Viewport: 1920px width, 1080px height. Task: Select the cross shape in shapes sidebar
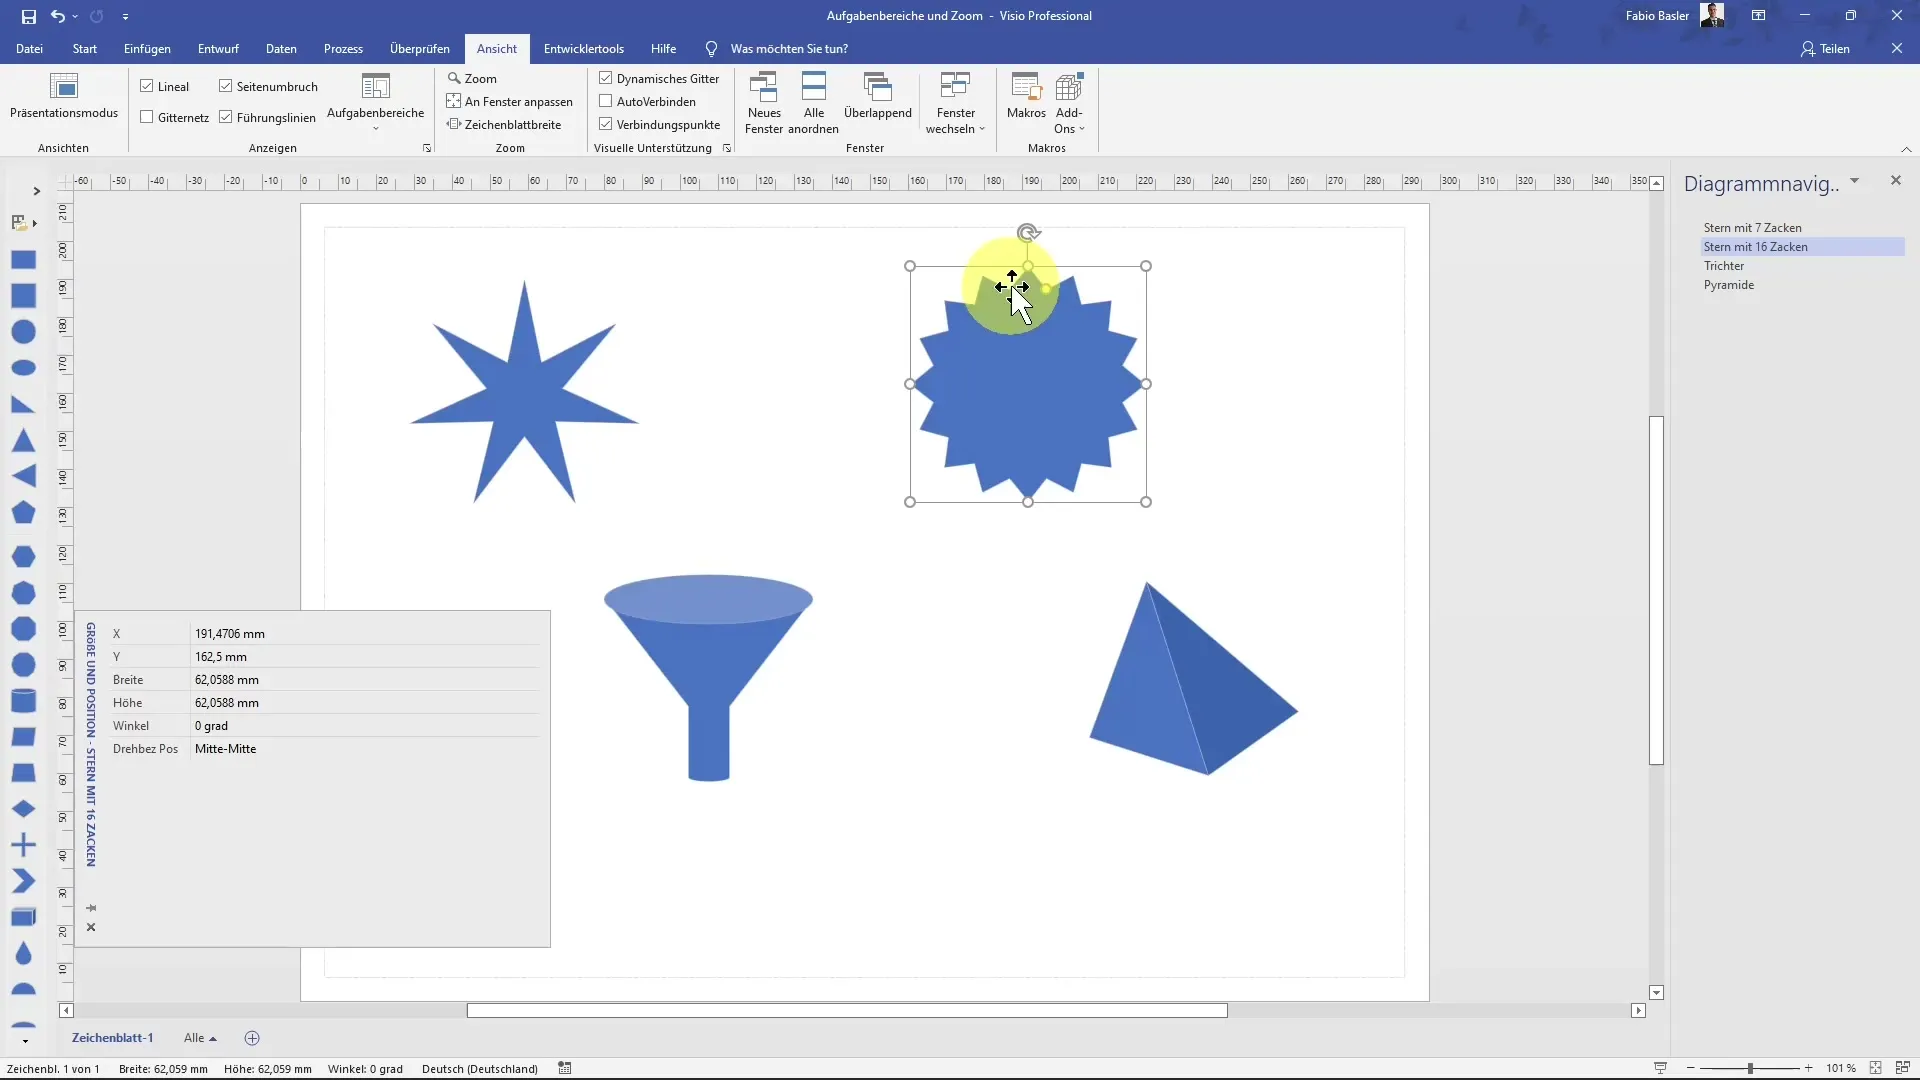23,845
